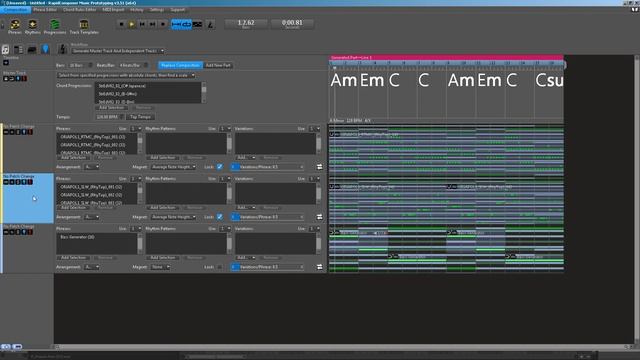640x360 pixels.
Task: Click the Tap Tempo button
Action: click(x=140, y=117)
